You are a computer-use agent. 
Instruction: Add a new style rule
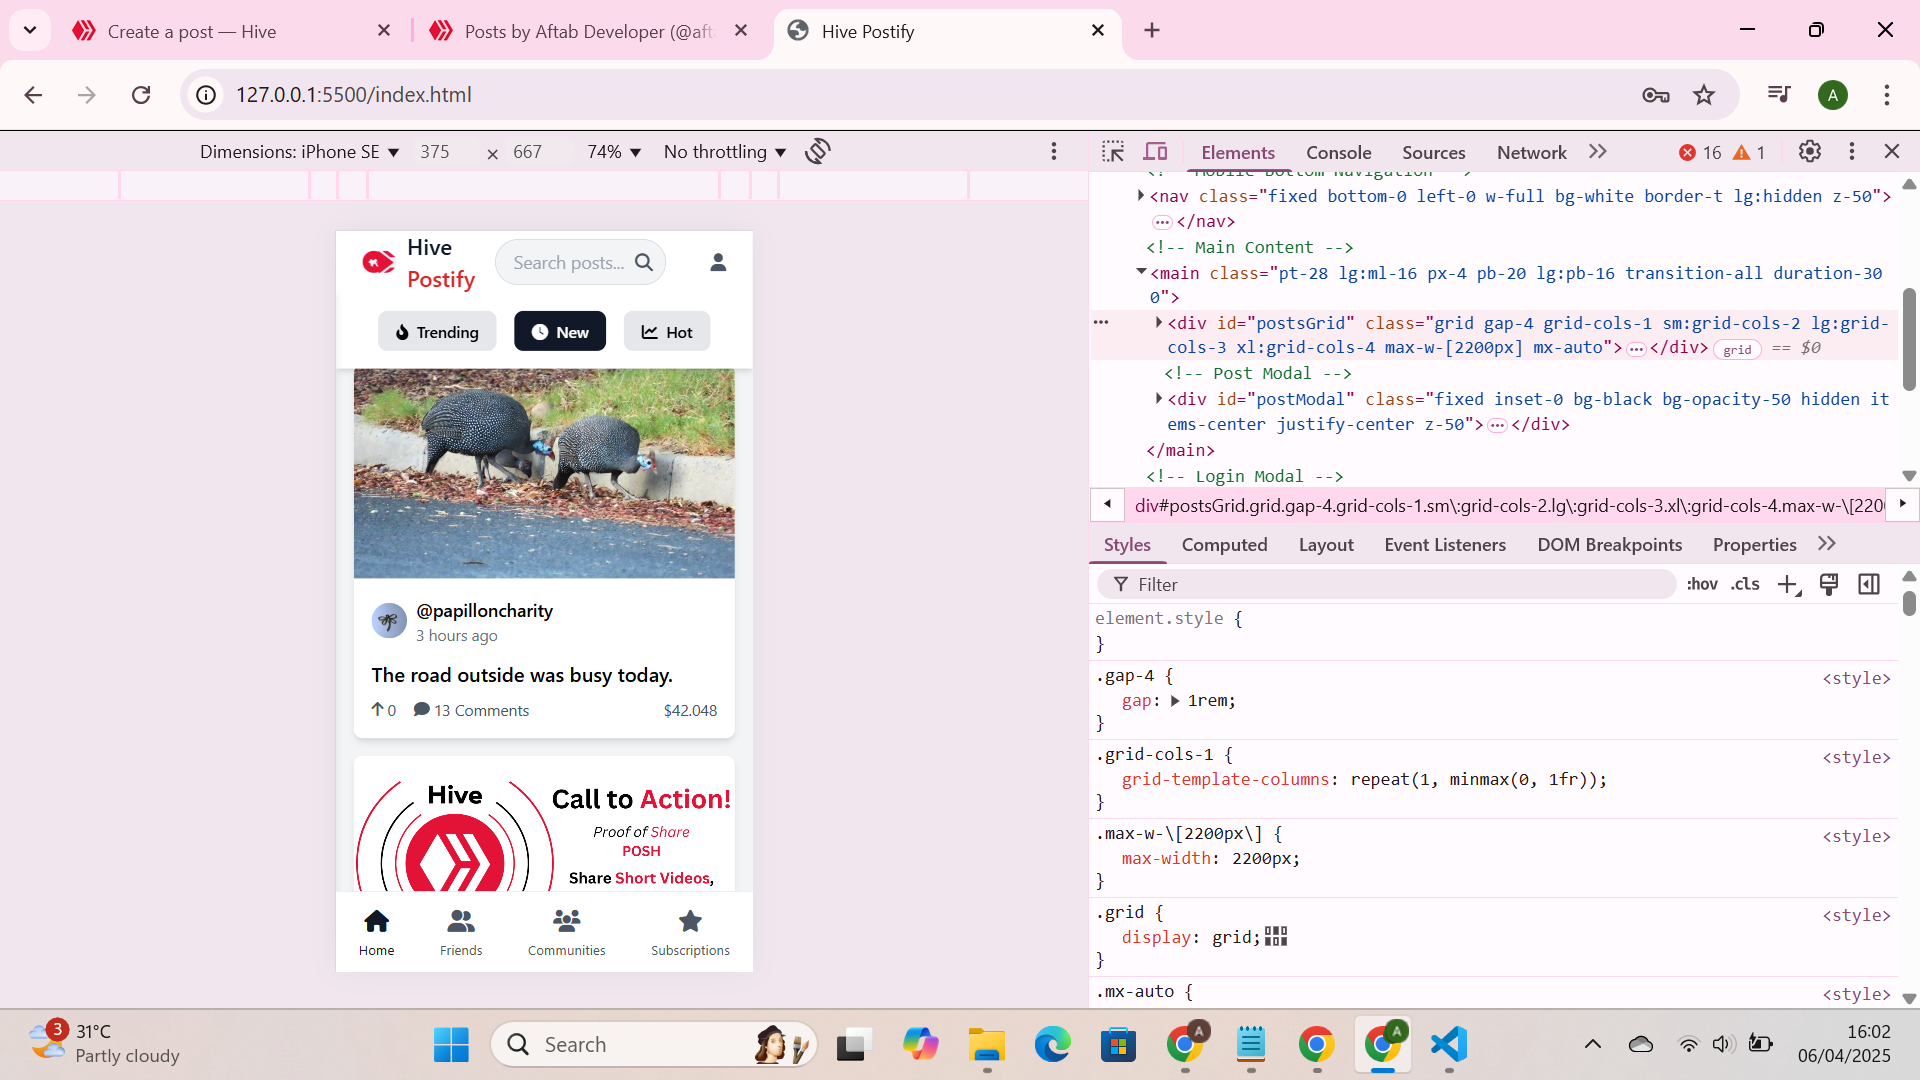1789,585
